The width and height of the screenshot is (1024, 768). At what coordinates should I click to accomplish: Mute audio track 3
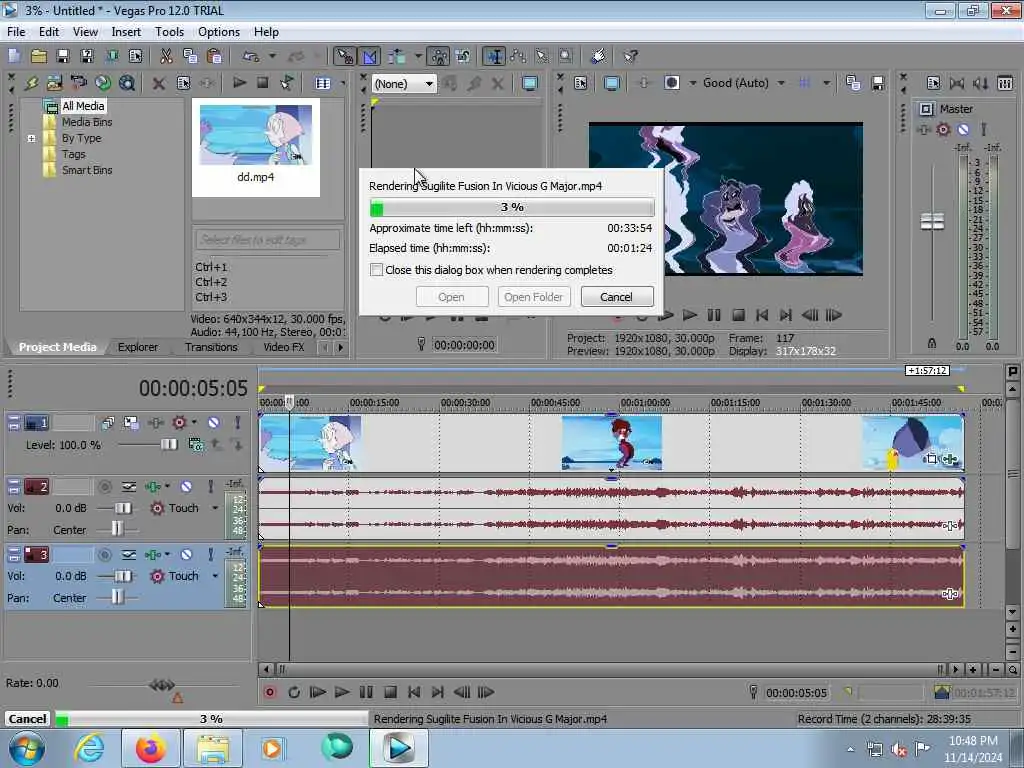pyautogui.click(x=186, y=554)
